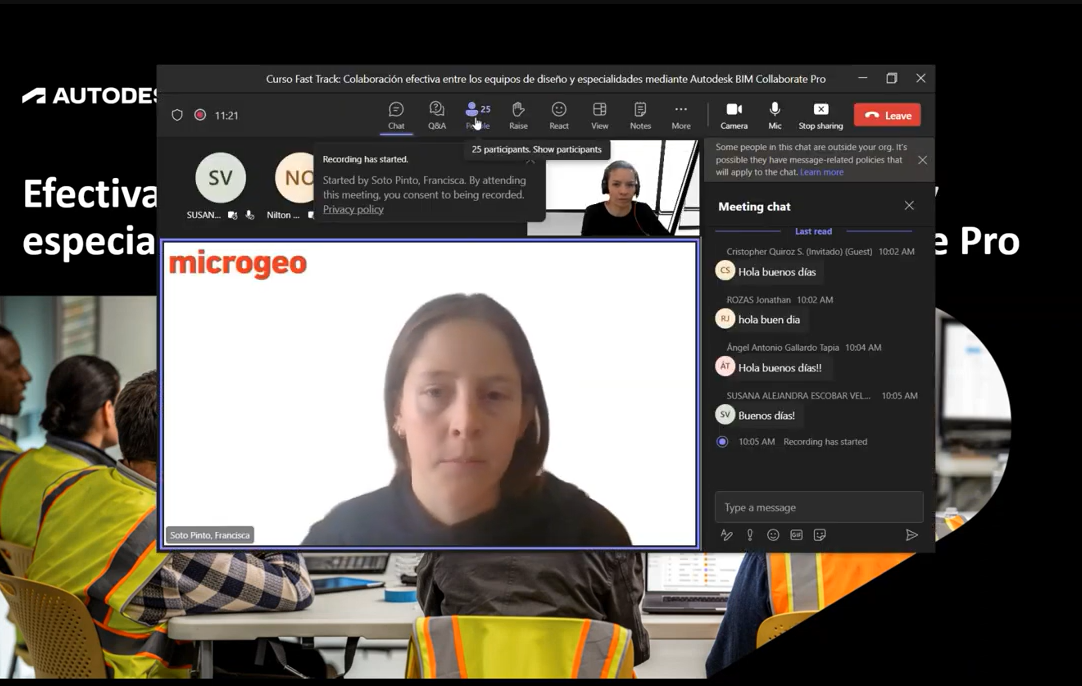Image resolution: width=1082 pixels, height=686 pixels.
Task: Click the RJ avatar in chat
Action: pyautogui.click(x=725, y=318)
